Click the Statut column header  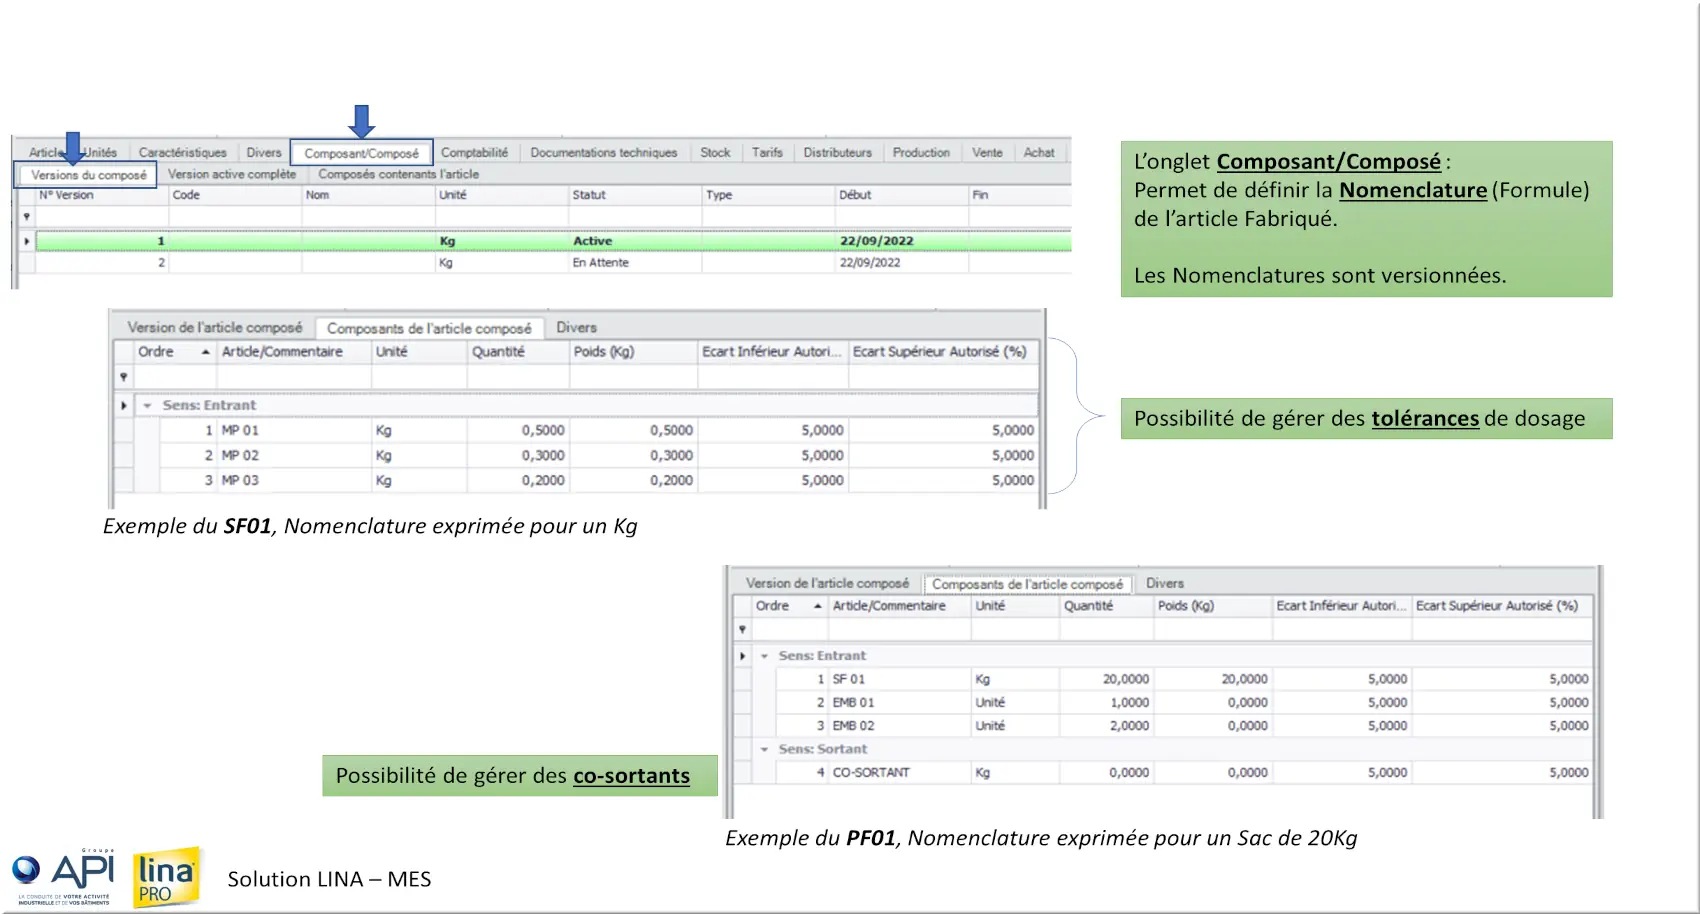635,195
